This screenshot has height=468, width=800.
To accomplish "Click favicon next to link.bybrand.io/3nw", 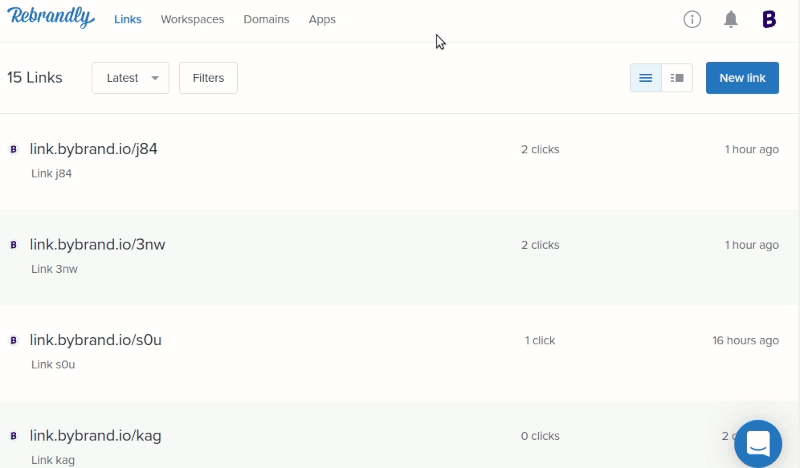I will tap(14, 245).
